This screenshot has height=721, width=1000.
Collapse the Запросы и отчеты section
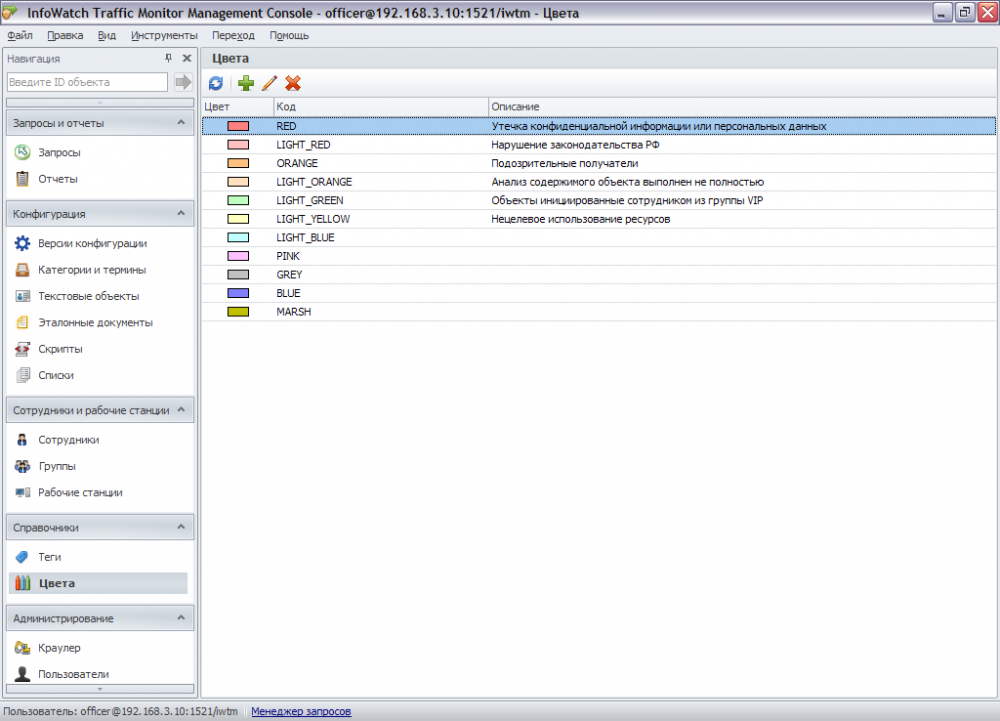181,122
